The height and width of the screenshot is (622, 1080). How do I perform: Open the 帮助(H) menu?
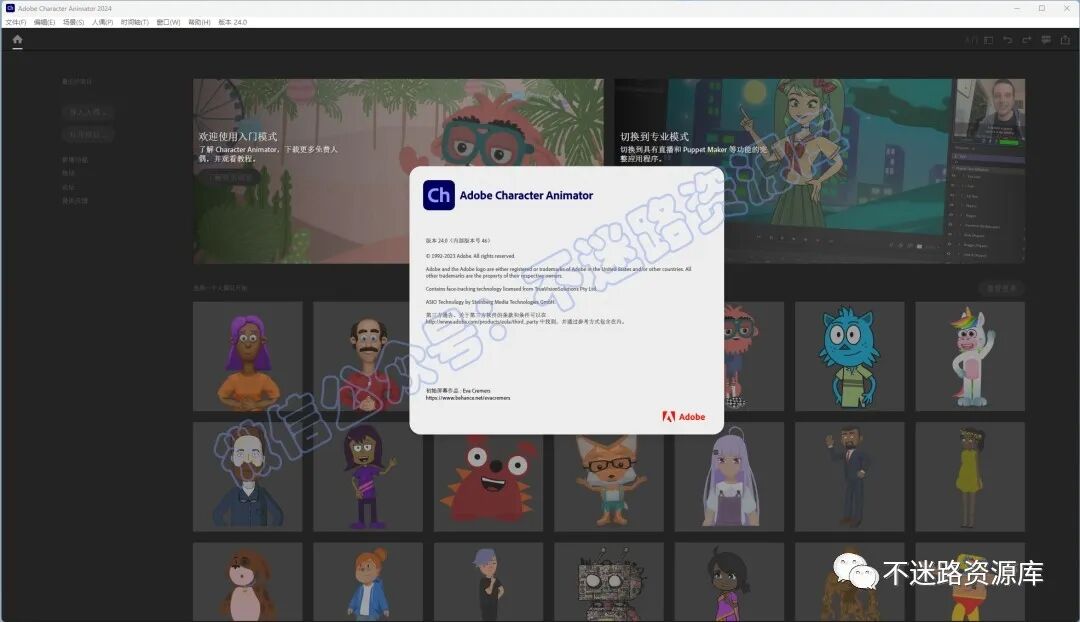[x=199, y=22]
